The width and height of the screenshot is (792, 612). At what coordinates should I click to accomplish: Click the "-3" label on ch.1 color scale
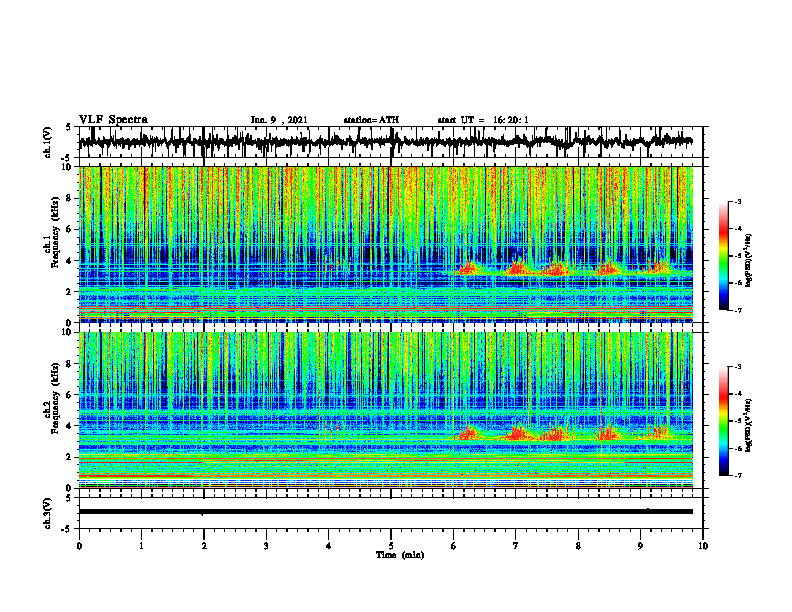click(736, 201)
